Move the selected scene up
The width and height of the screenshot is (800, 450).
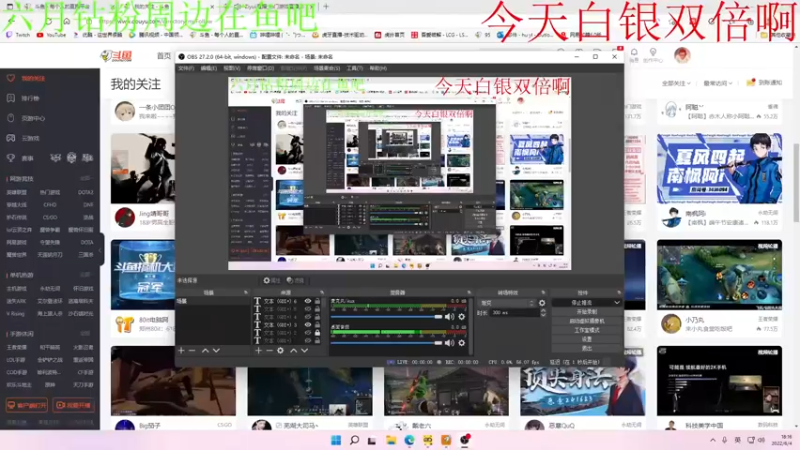pos(205,351)
